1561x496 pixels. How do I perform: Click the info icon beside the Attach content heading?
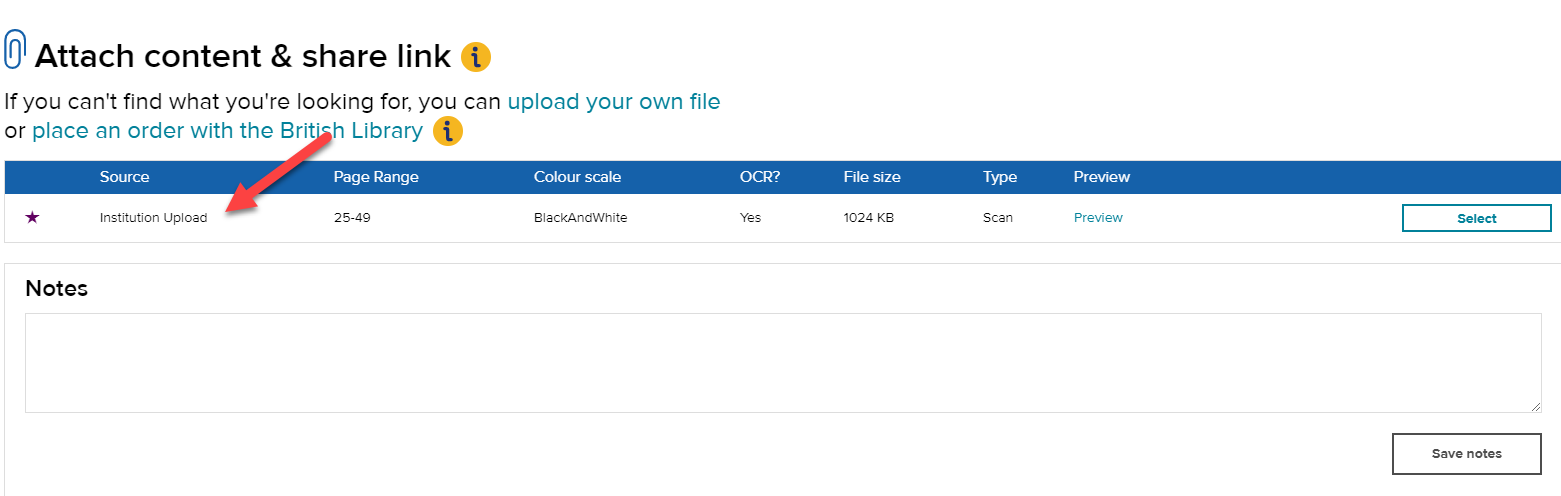pyautogui.click(x=476, y=57)
